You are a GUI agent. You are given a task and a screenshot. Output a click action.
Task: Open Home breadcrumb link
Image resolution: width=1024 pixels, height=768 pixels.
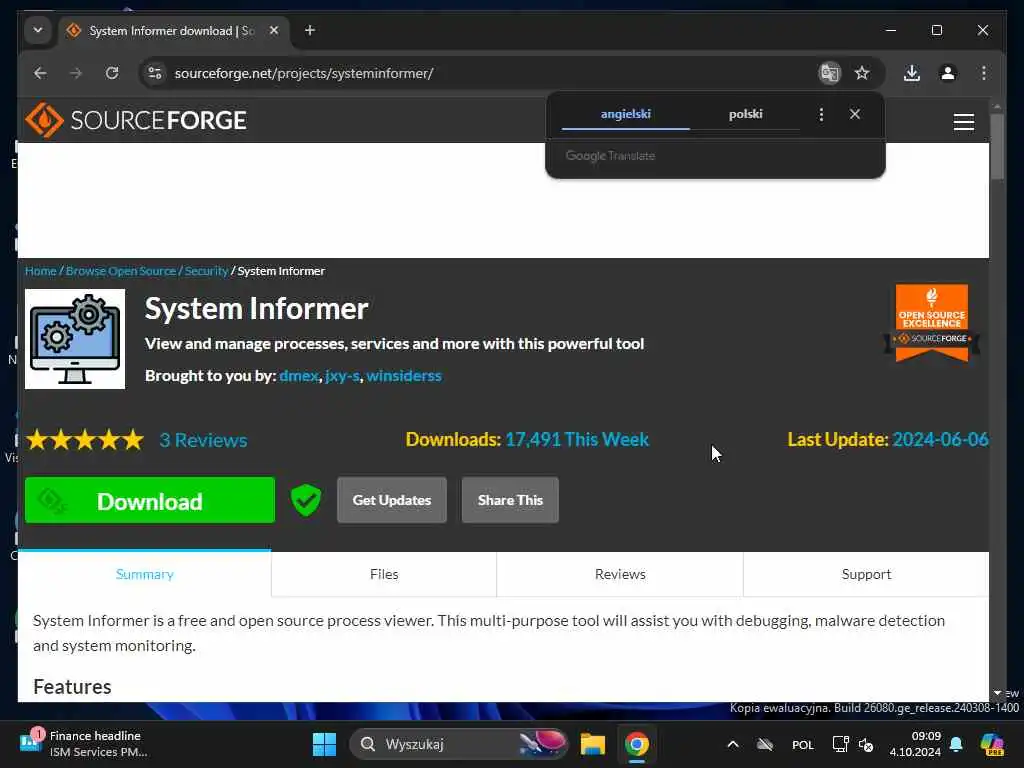[x=40, y=271]
